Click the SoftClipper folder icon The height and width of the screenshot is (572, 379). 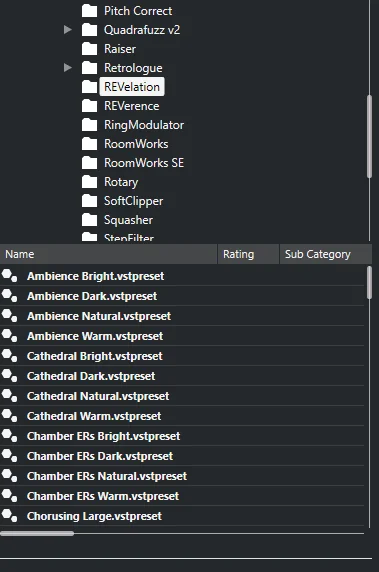[89, 201]
